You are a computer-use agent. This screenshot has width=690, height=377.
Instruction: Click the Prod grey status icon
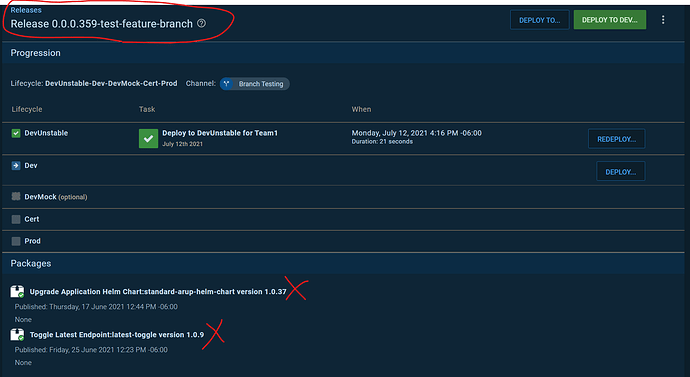click(x=16, y=241)
